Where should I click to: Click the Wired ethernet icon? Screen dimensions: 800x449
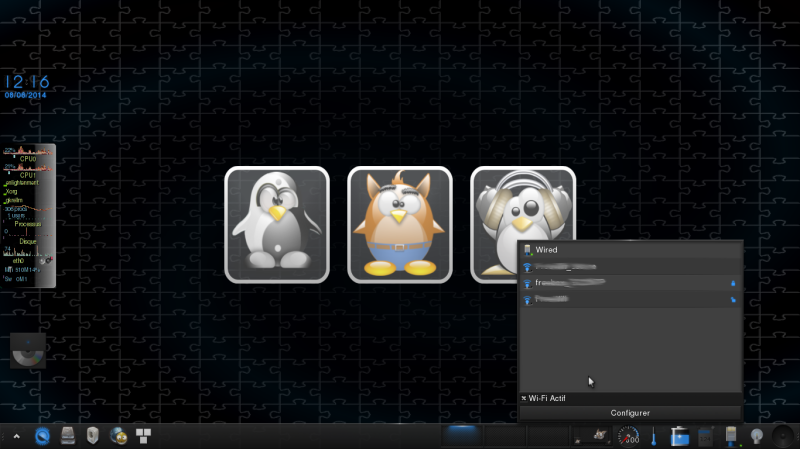pyautogui.click(x=528, y=250)
